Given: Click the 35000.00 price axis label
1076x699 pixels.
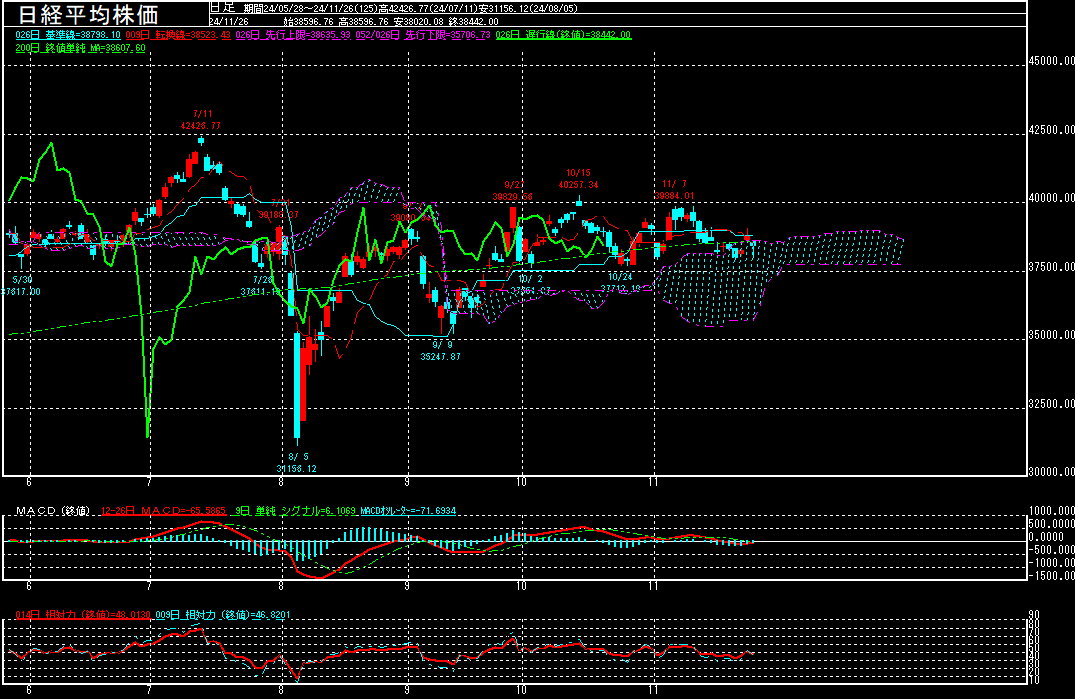Looking at the screenshot, I should (1052, 335).
